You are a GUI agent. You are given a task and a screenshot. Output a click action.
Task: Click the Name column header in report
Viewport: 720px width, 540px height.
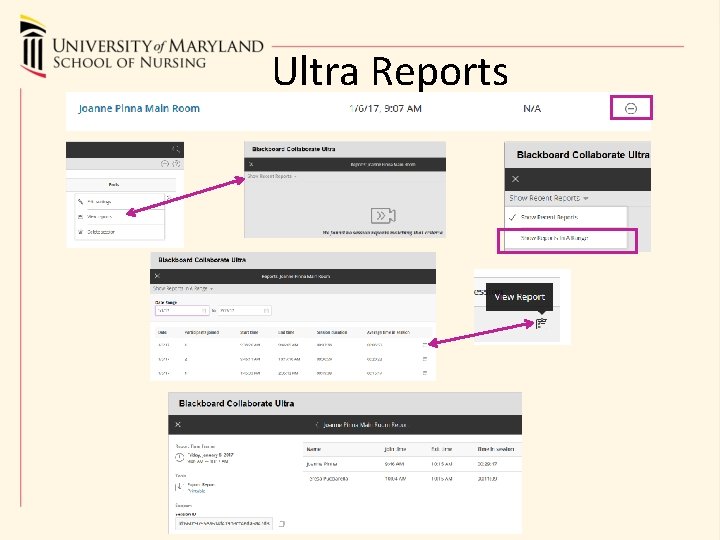[x=314, y=449]
